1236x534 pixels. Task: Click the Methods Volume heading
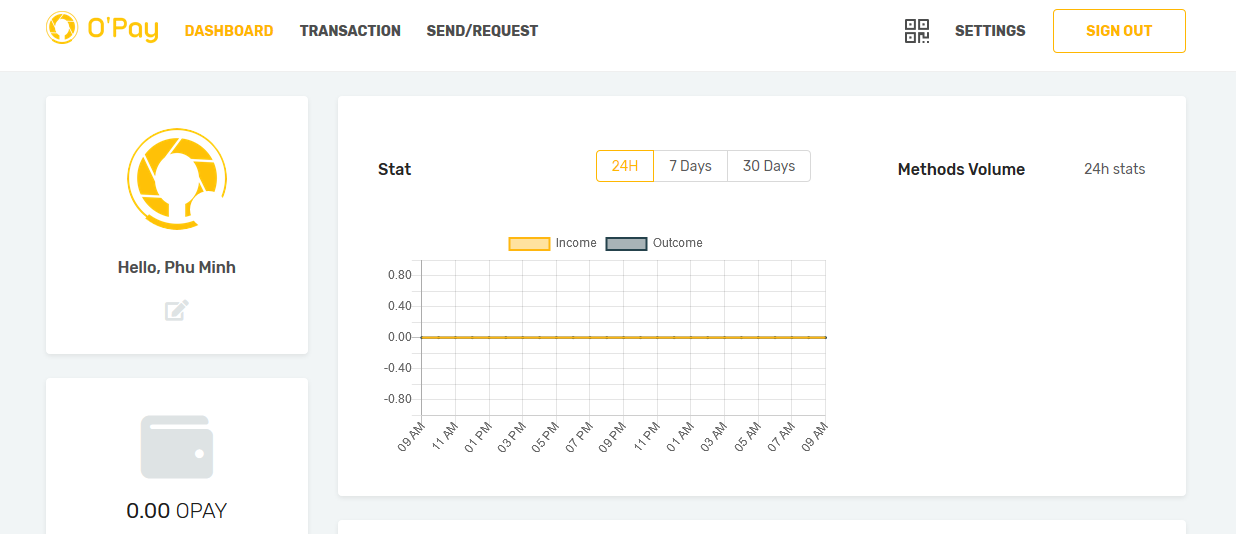961,170
